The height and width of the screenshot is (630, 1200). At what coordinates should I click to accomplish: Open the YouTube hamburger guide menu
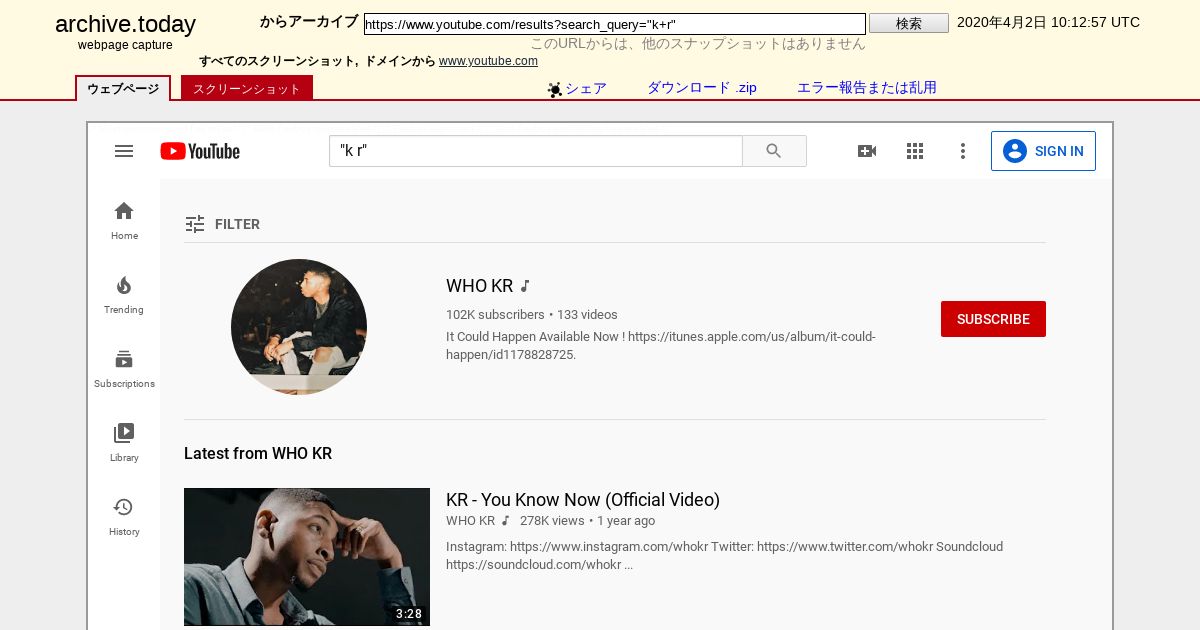[124, 151]
